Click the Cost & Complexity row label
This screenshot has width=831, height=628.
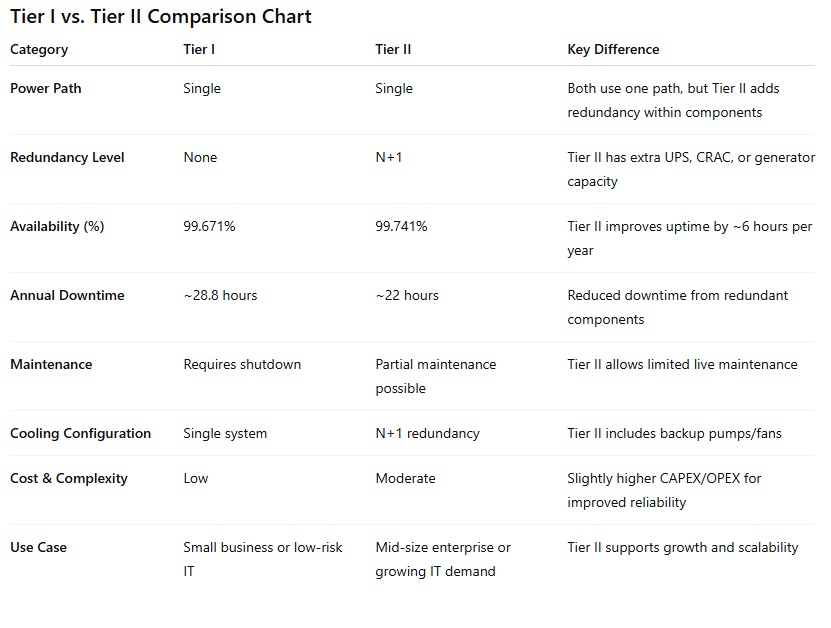point(69,478)
